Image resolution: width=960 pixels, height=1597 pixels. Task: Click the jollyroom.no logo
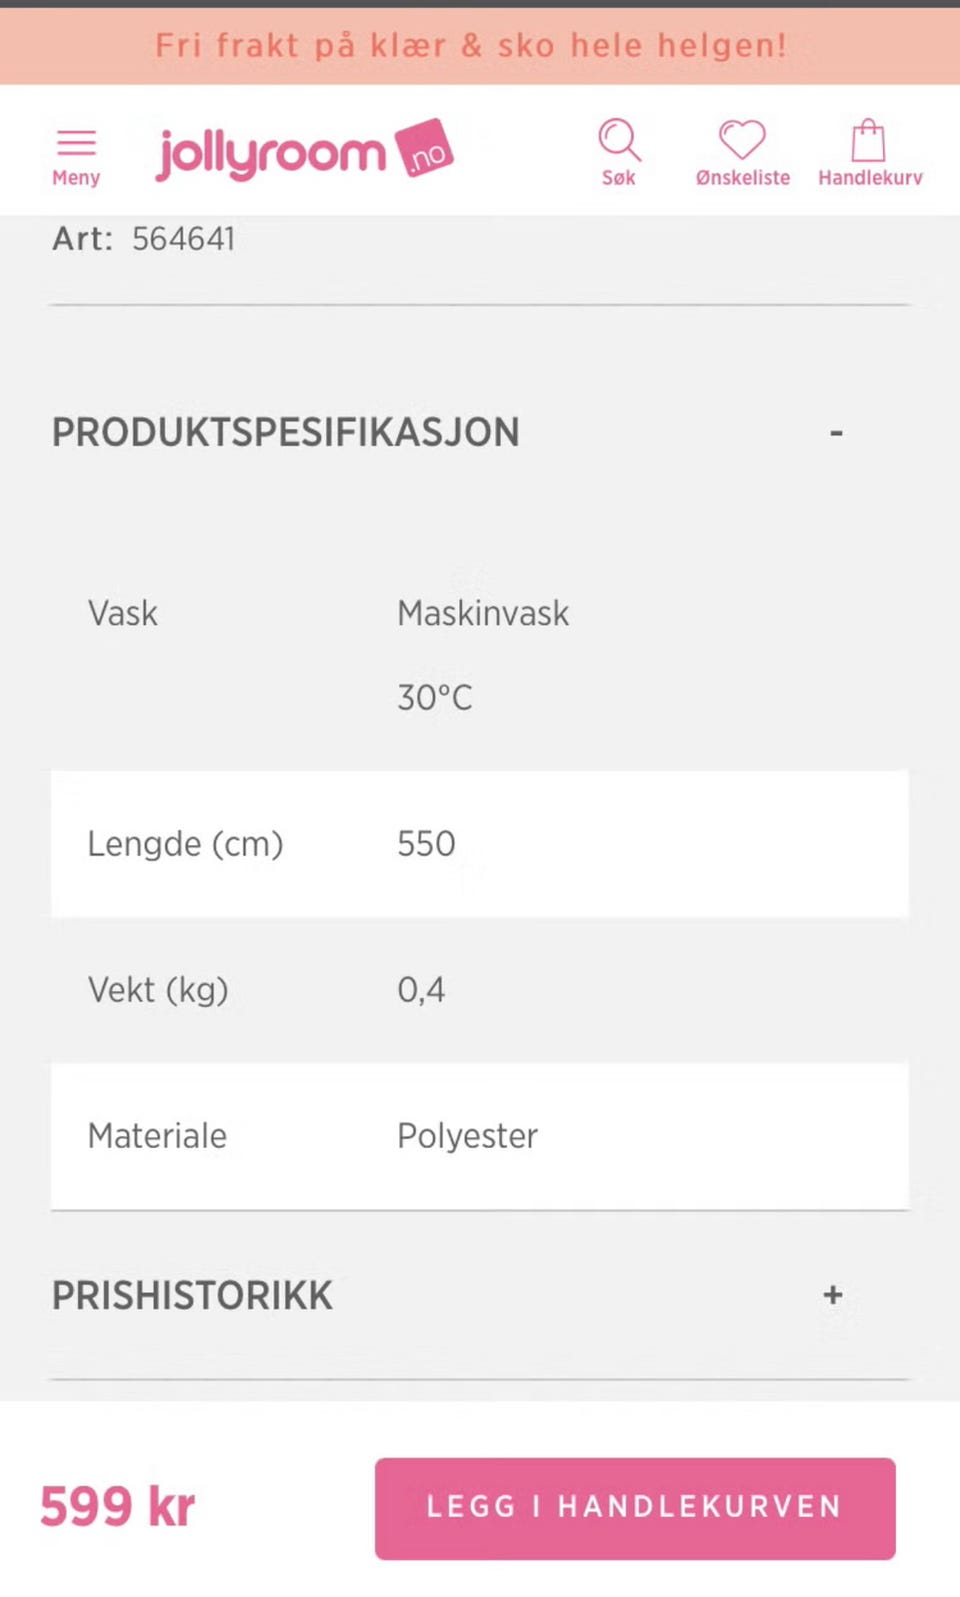[x=304, y=151]
